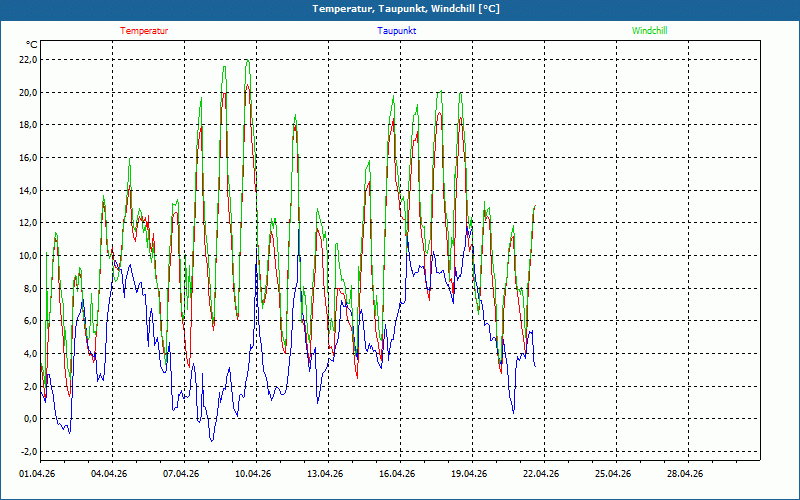Select the 01.04.26 date label
Screen dimensions: 800x500
click(37, 474)
